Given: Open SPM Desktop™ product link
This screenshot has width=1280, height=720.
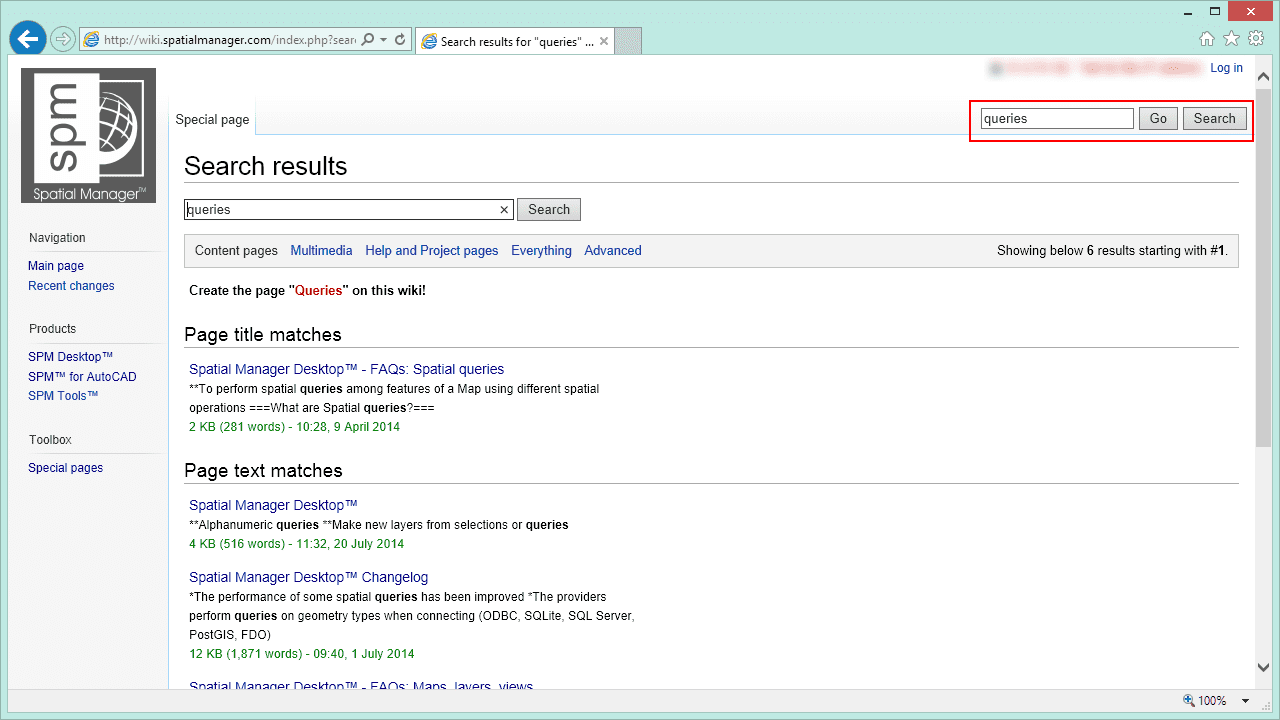Looking at the screenshot, I should [x=70, y=357].
